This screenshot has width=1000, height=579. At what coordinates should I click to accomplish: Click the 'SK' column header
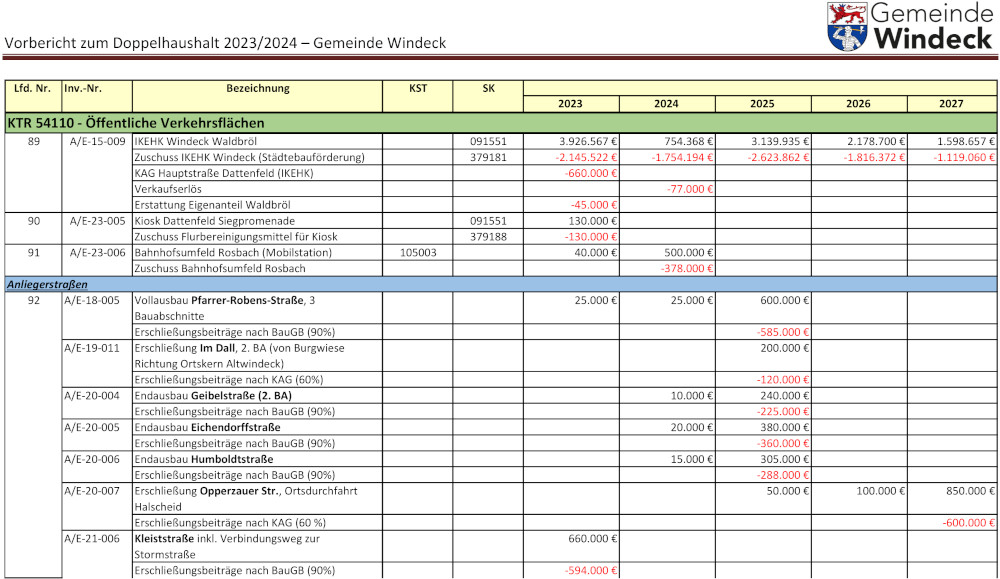pos(489,88)
